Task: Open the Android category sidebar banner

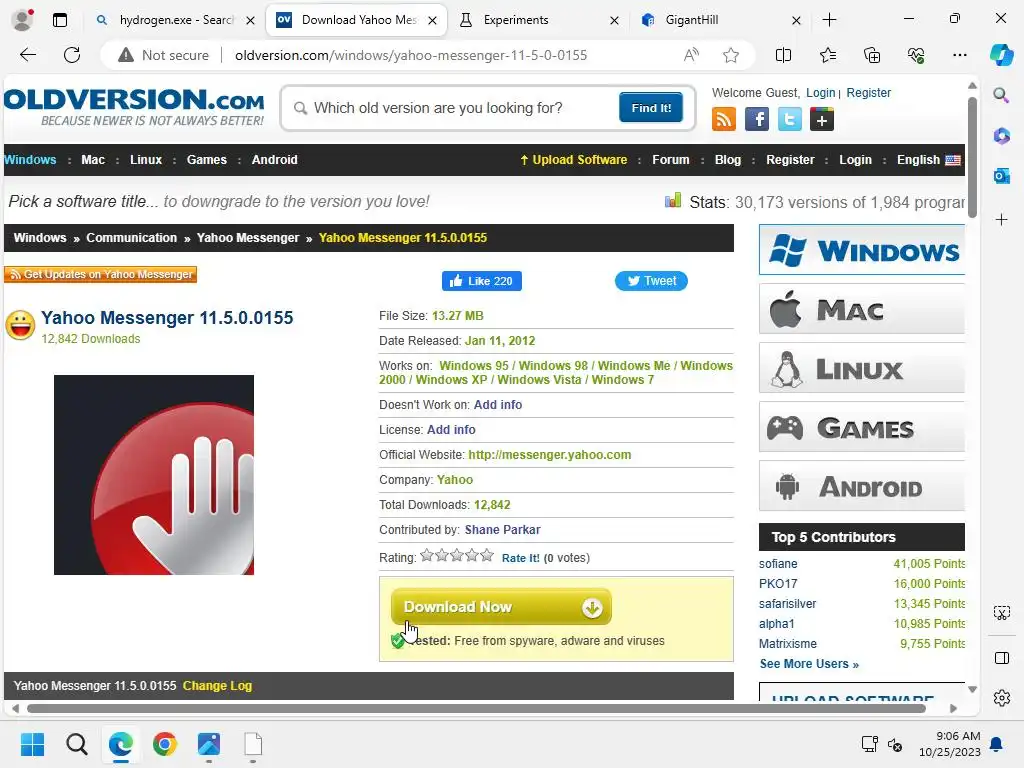Action: pyautogui.click(x=861, y=487)
